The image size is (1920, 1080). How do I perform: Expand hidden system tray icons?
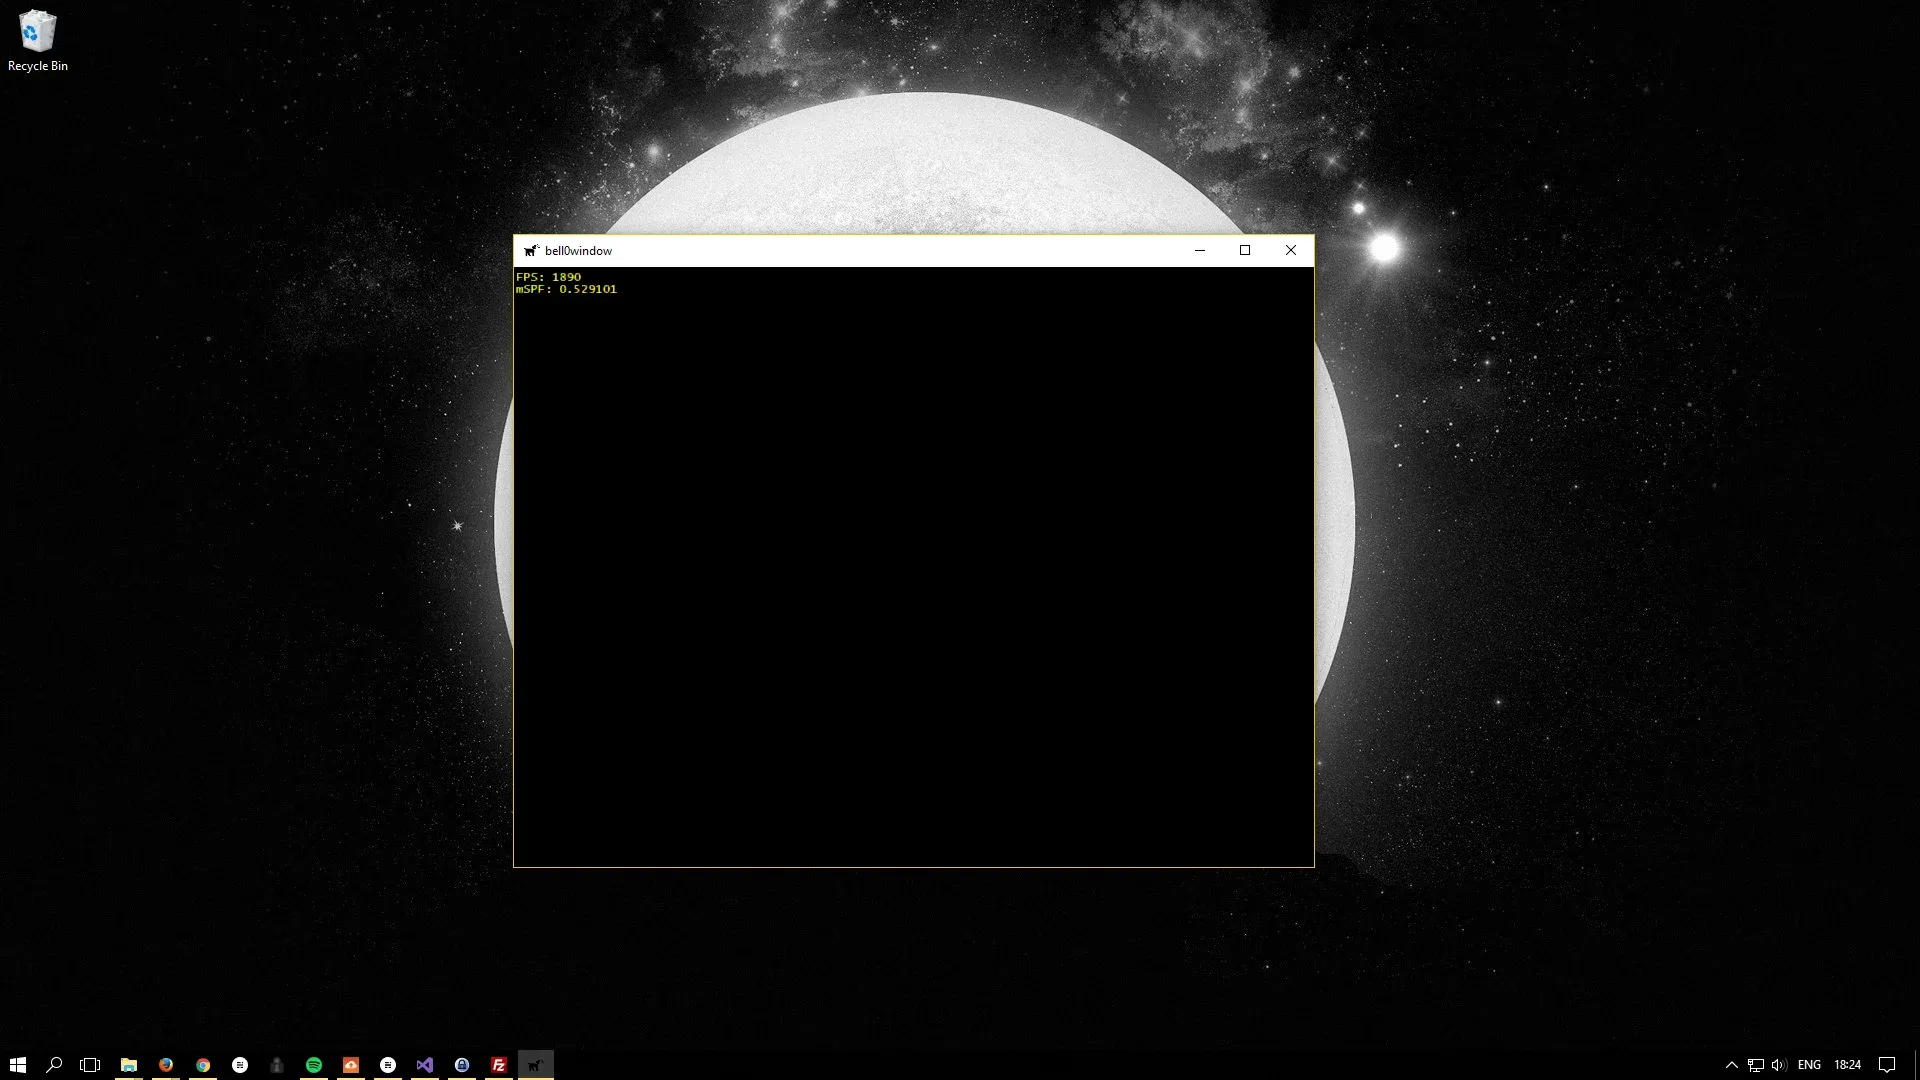(x=1732, y=1065)
